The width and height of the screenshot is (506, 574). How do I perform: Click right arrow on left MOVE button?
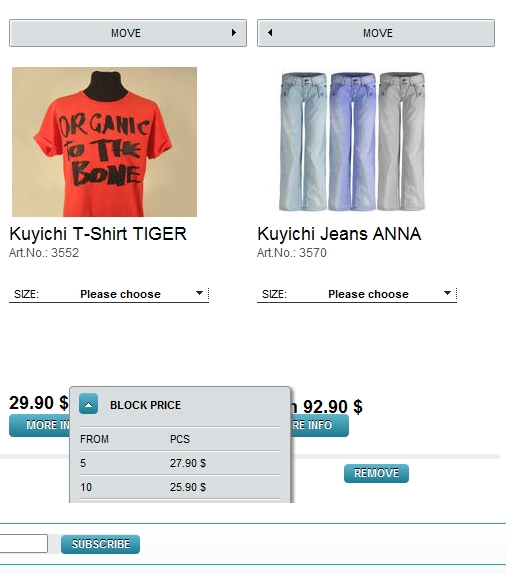tap(234, 33)
